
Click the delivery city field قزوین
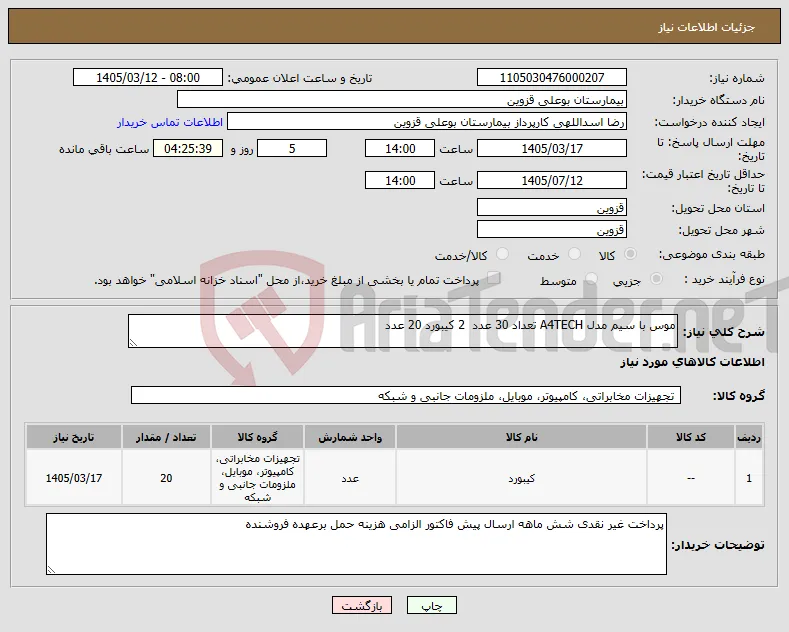click(551, 229)
